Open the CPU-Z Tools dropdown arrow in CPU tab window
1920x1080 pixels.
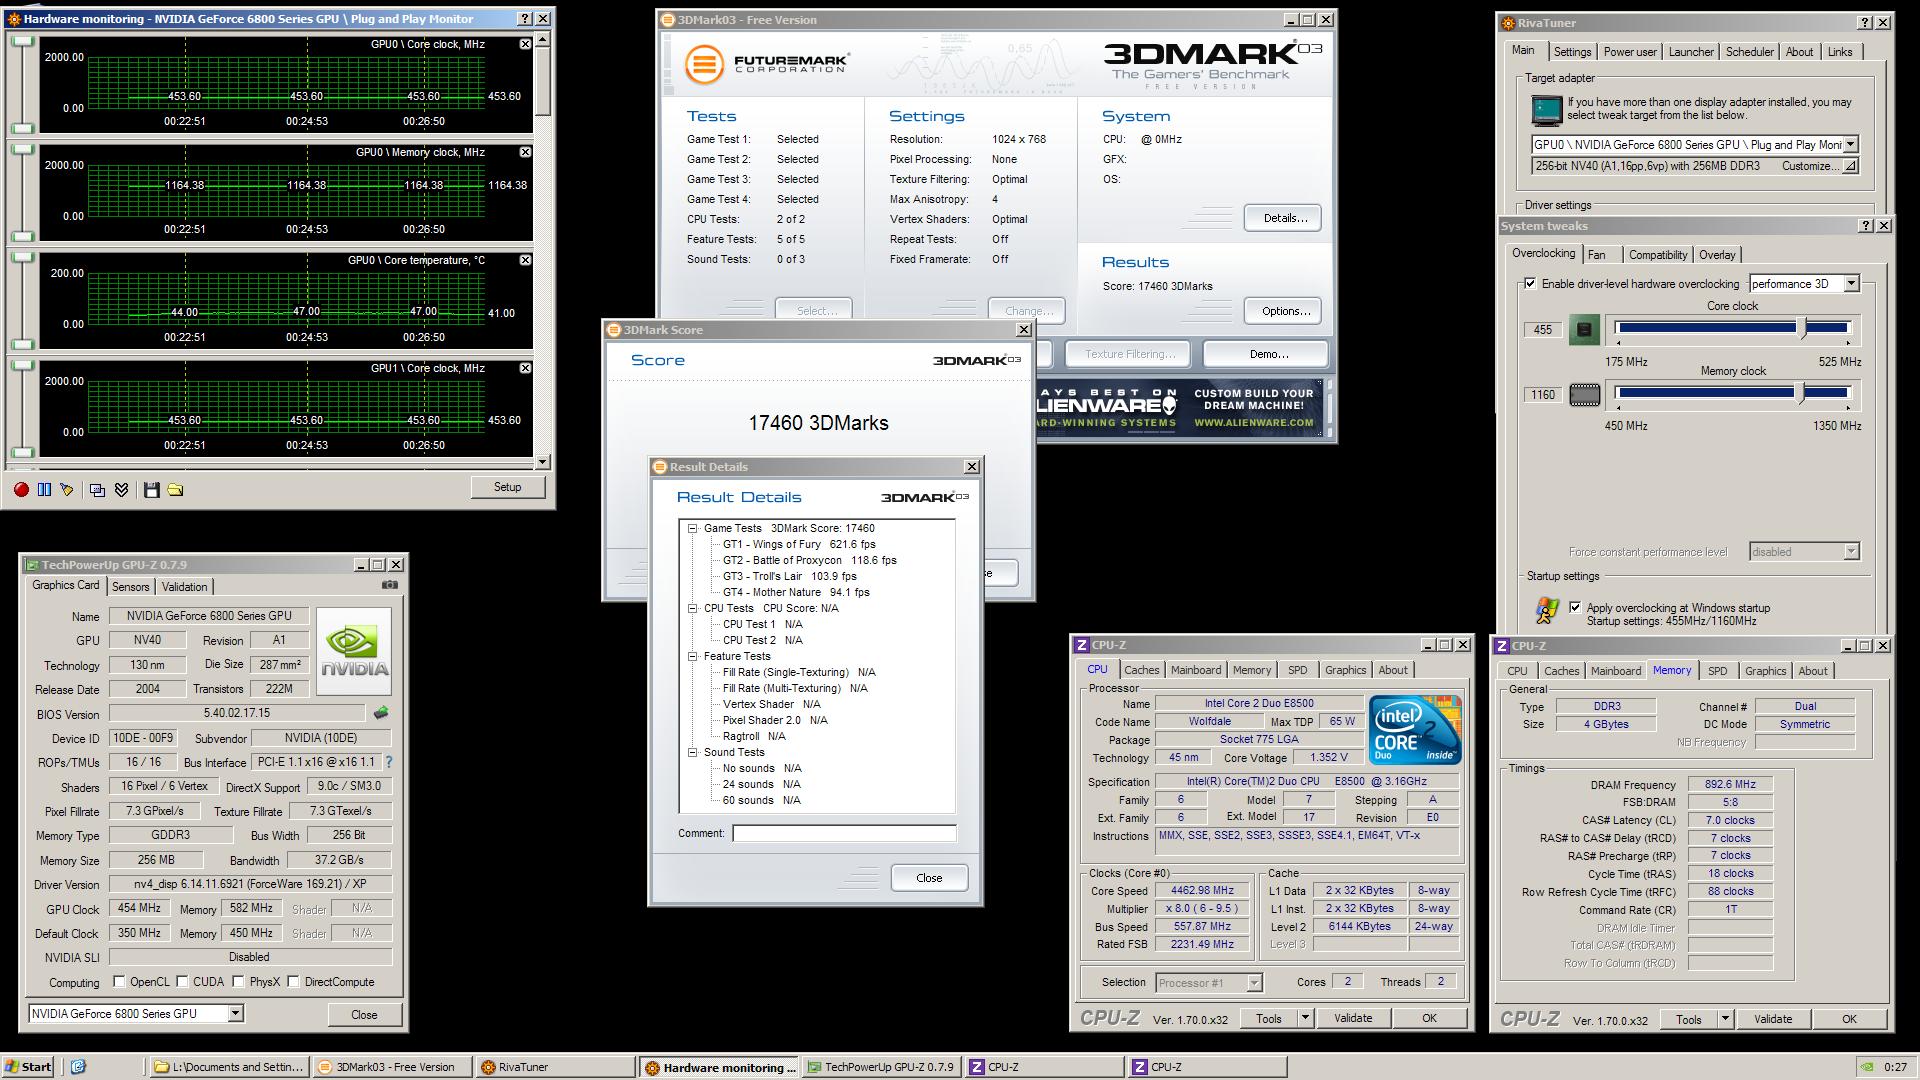coord(1305,1018)
